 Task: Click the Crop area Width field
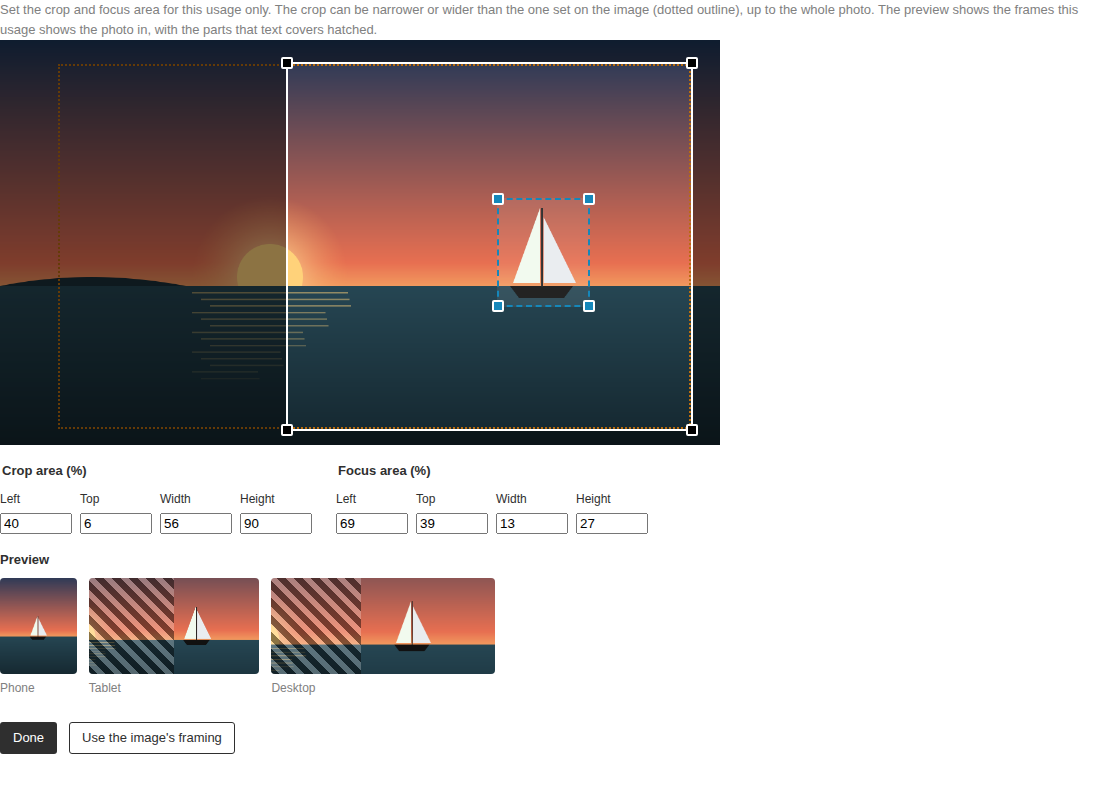[196, 523]
